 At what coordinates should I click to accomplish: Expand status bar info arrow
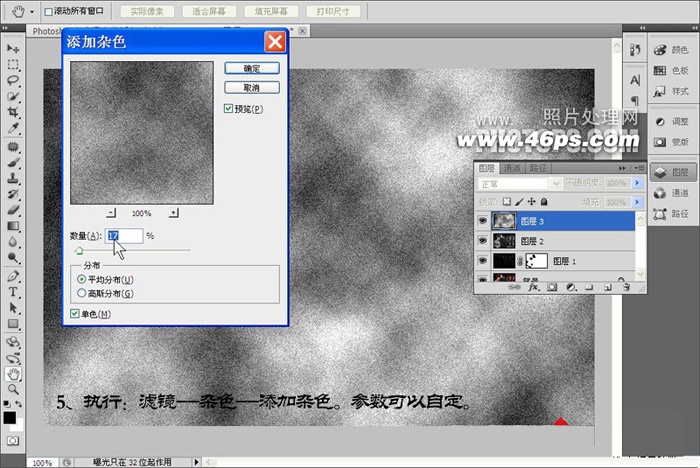196,462
